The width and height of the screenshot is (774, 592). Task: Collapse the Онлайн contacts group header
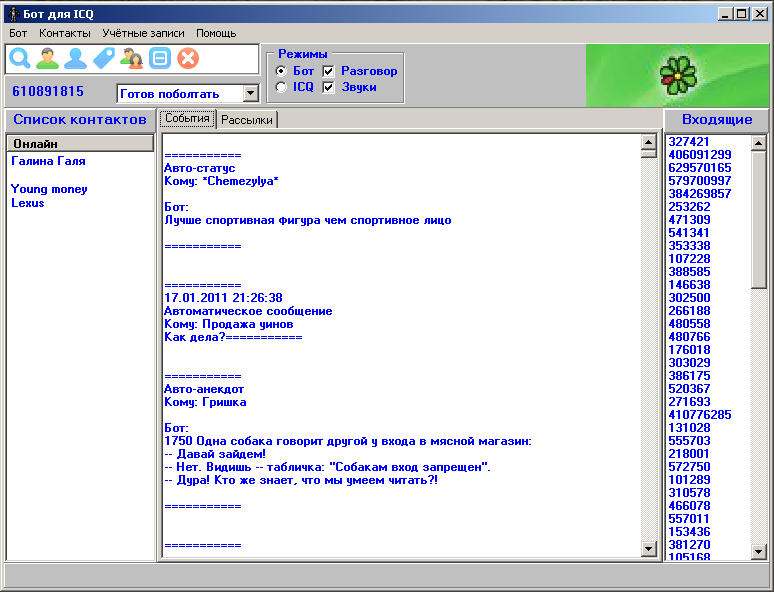[80, 144]
